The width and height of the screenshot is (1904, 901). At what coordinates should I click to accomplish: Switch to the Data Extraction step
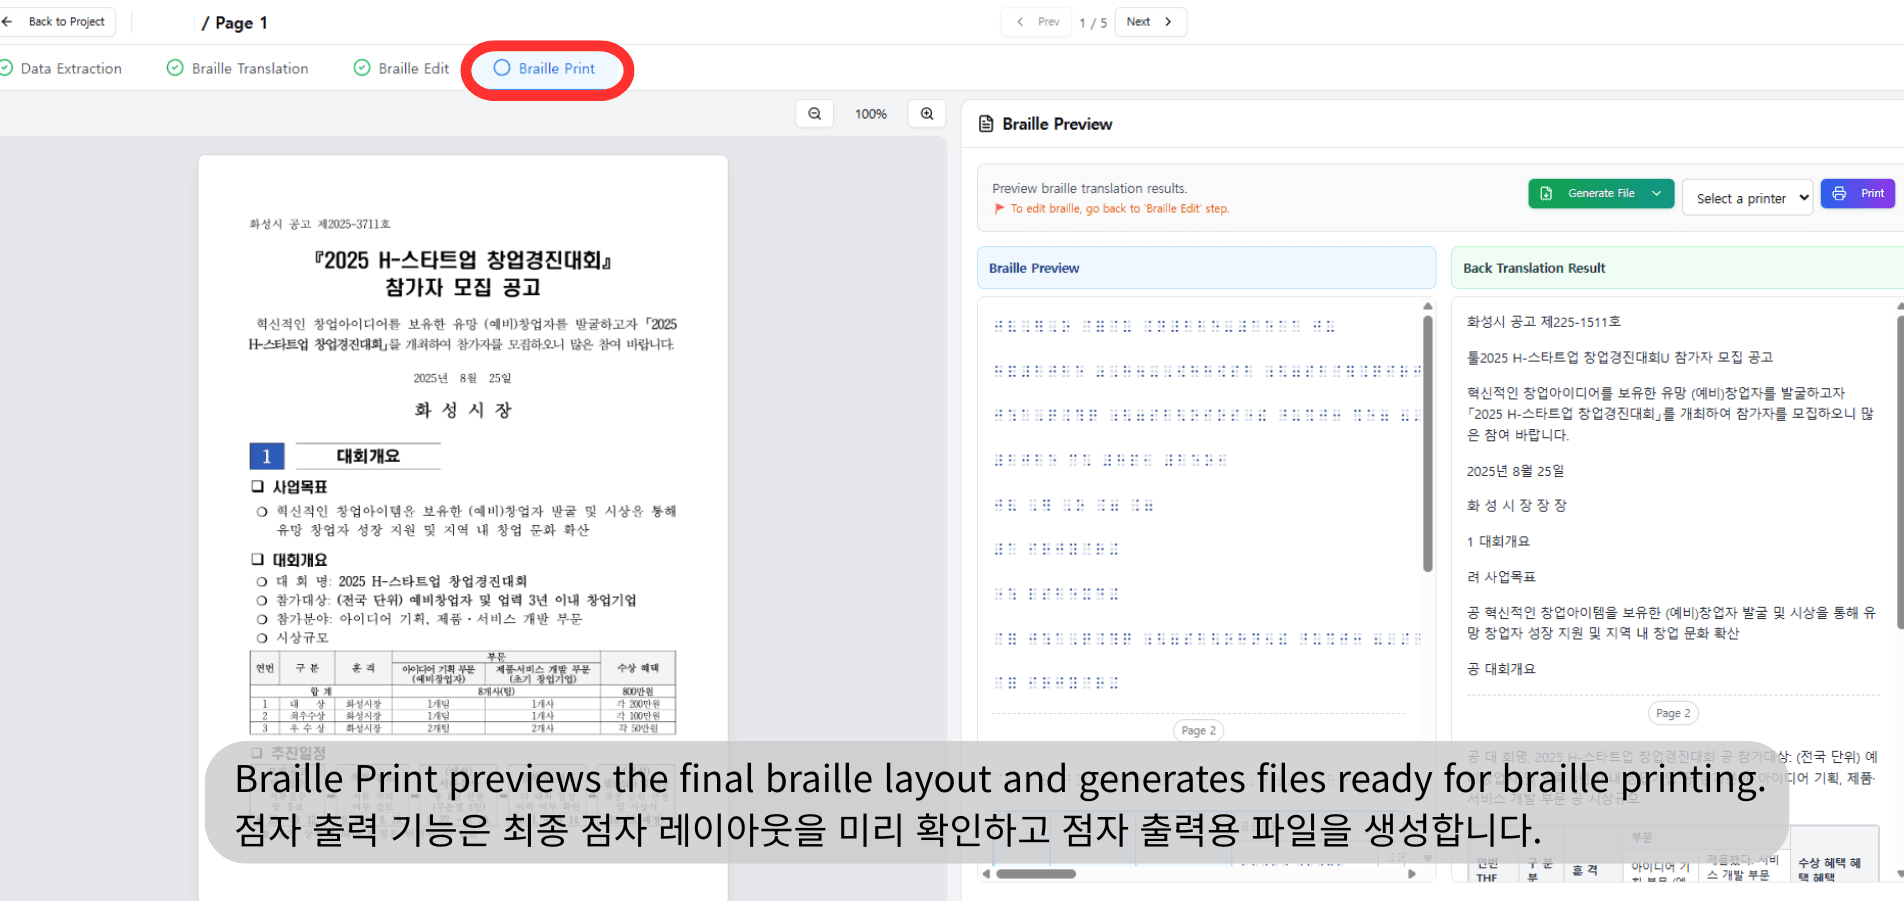[x=71, y=68]
